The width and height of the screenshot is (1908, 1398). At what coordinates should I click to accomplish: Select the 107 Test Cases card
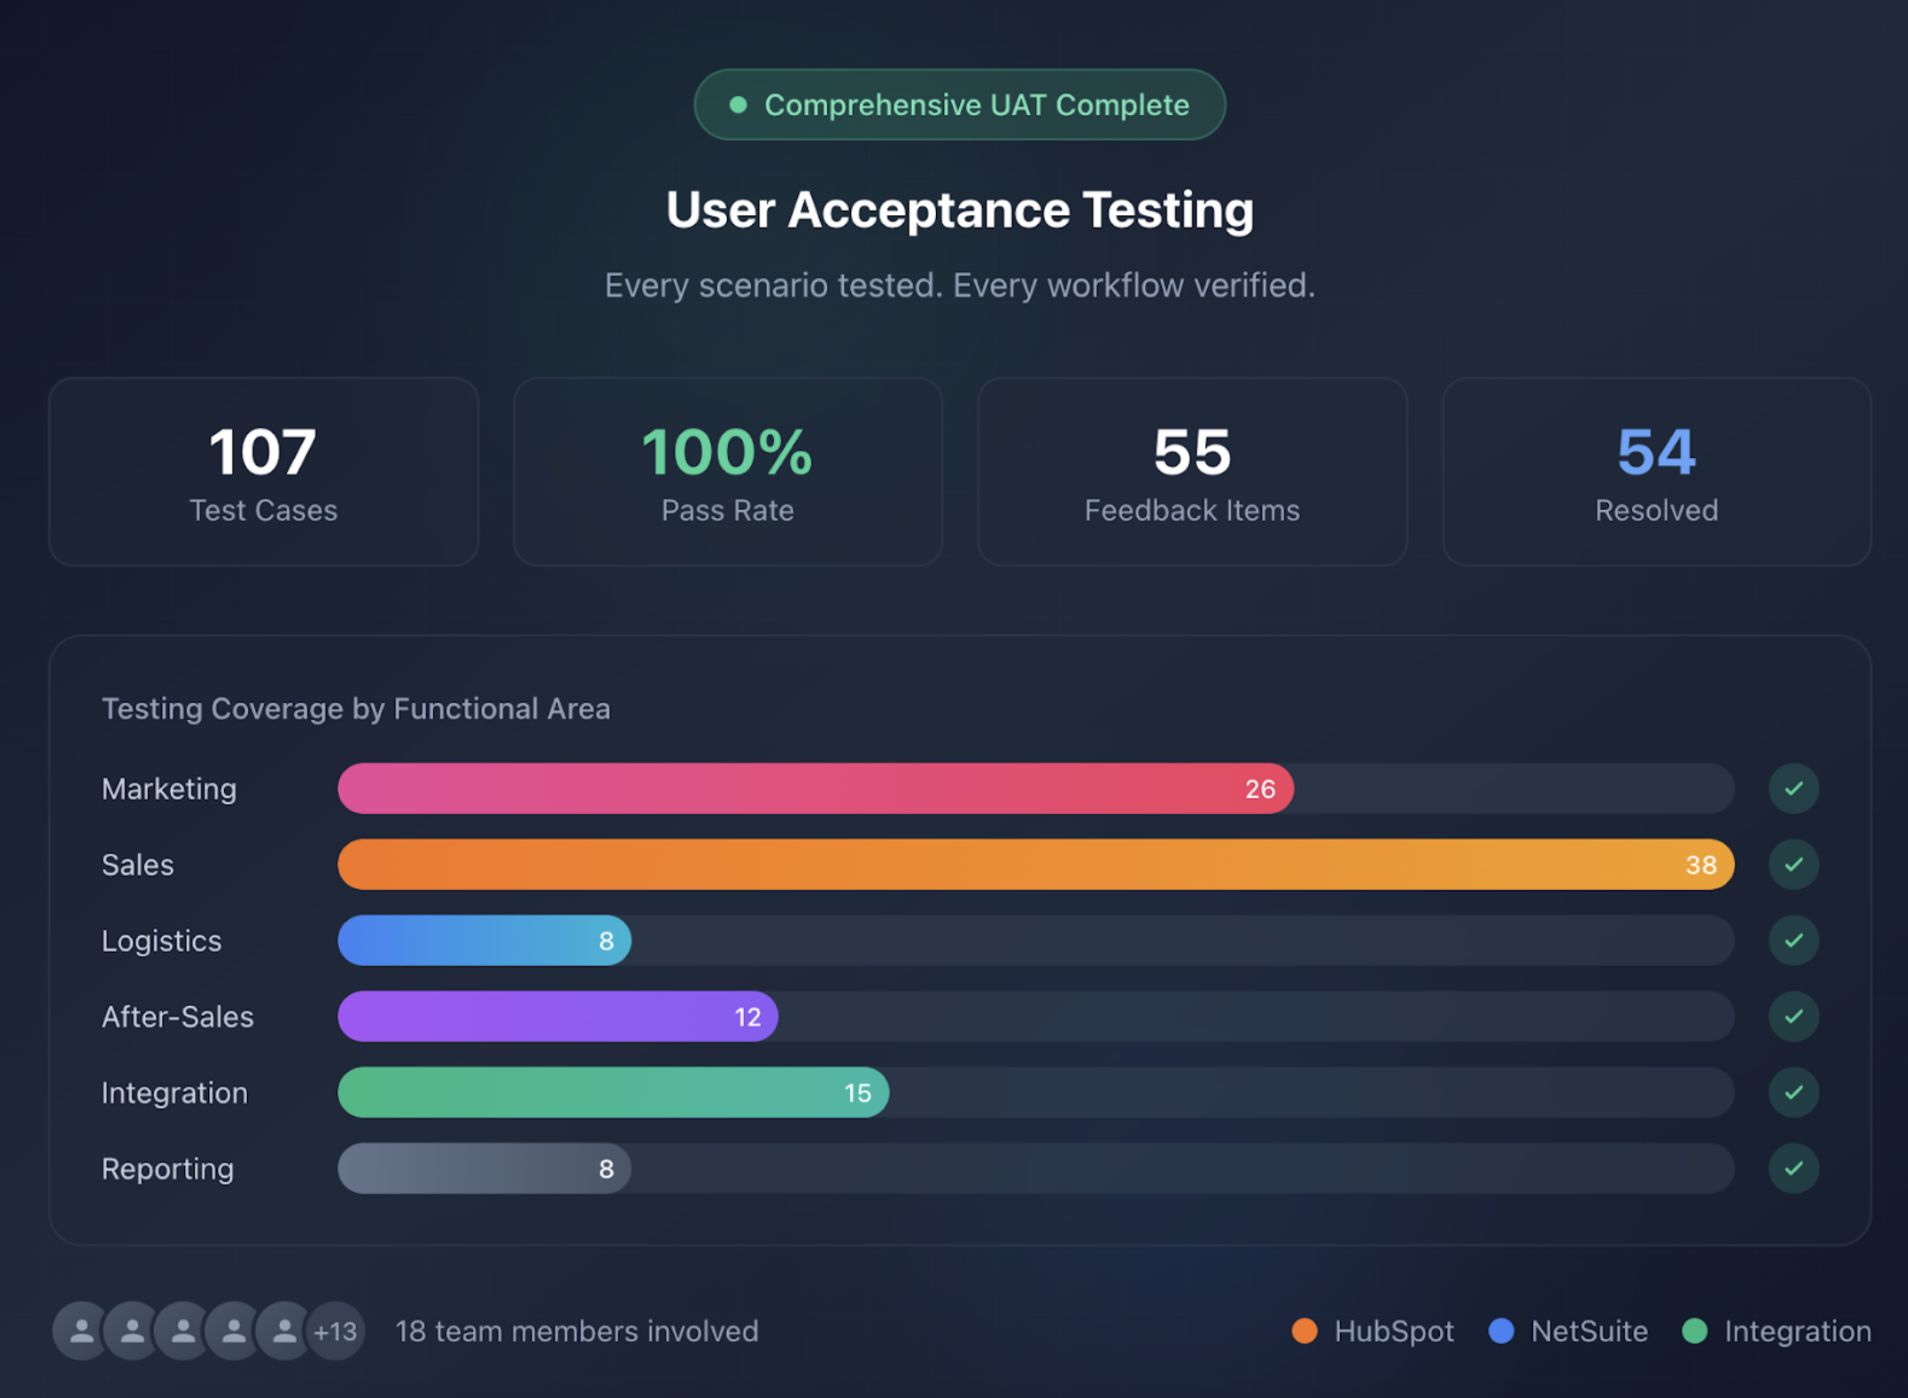coord(263,471)
